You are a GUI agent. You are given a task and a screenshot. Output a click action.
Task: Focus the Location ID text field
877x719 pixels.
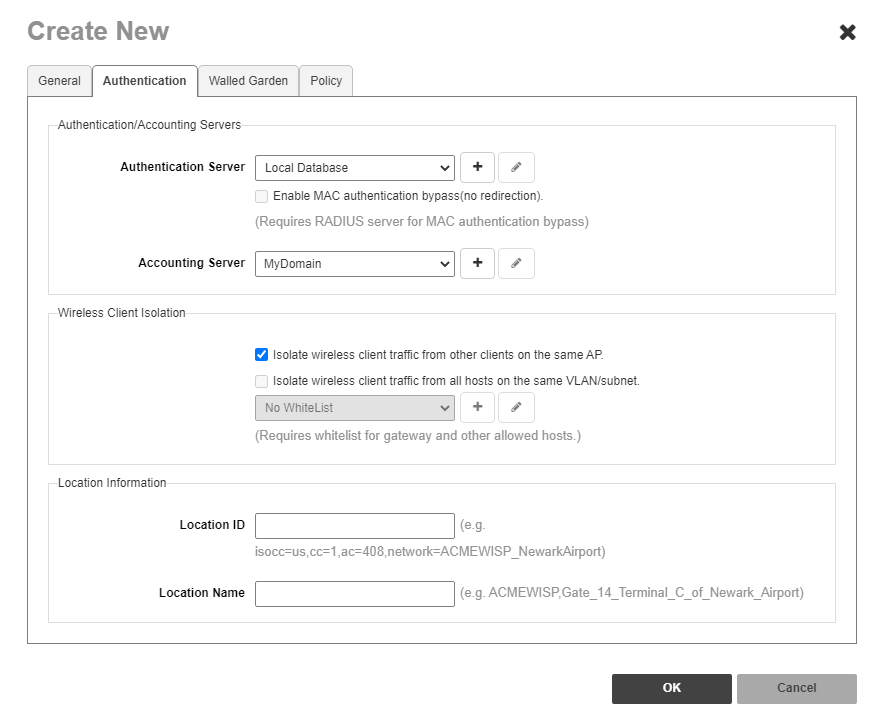pyautogui.click(x=354, y=526)
